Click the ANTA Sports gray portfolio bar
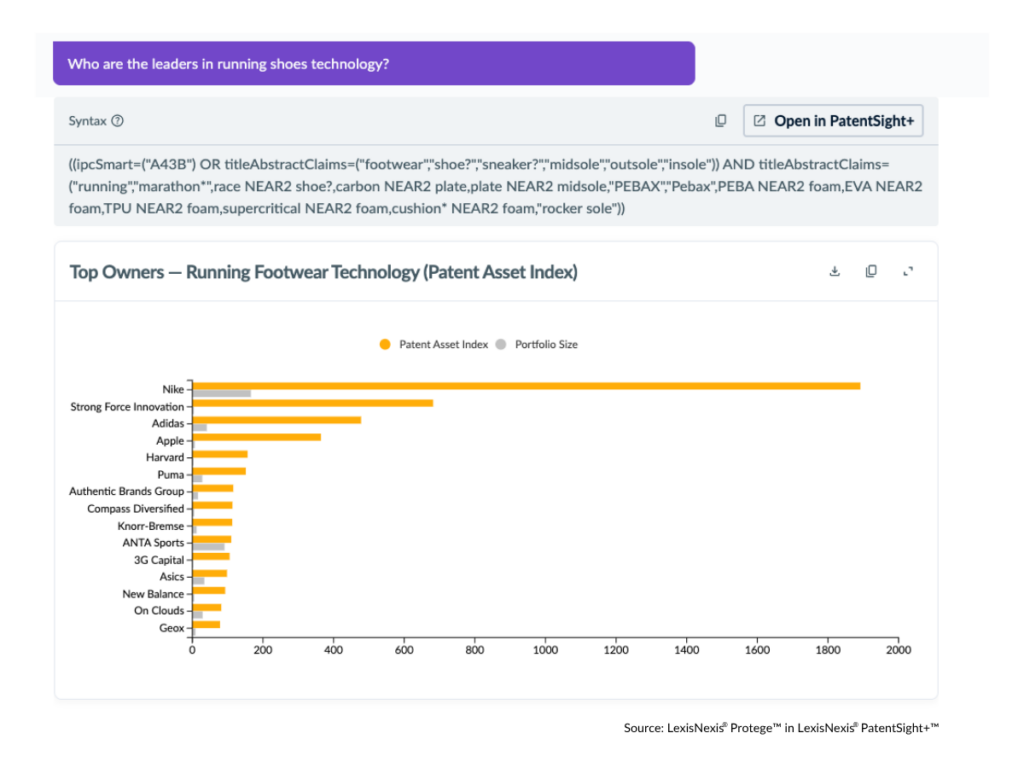The image size is (1024, 768). (x=208, y=547)
